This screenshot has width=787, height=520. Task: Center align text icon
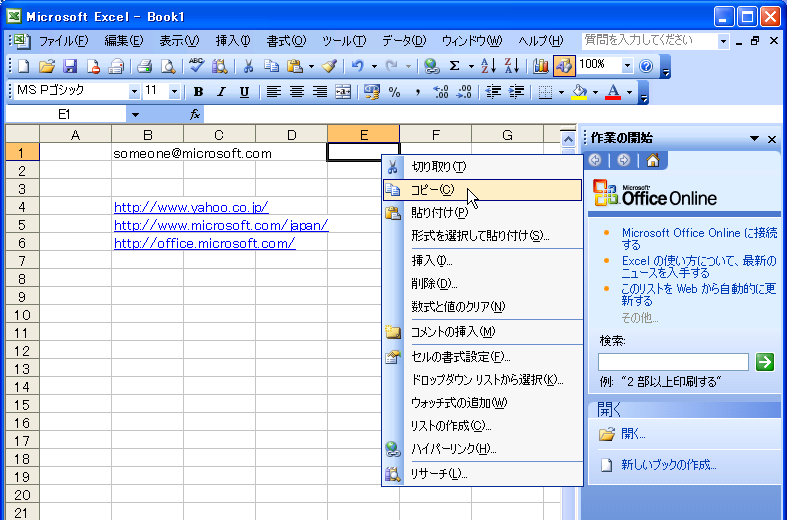click(297, 92)
